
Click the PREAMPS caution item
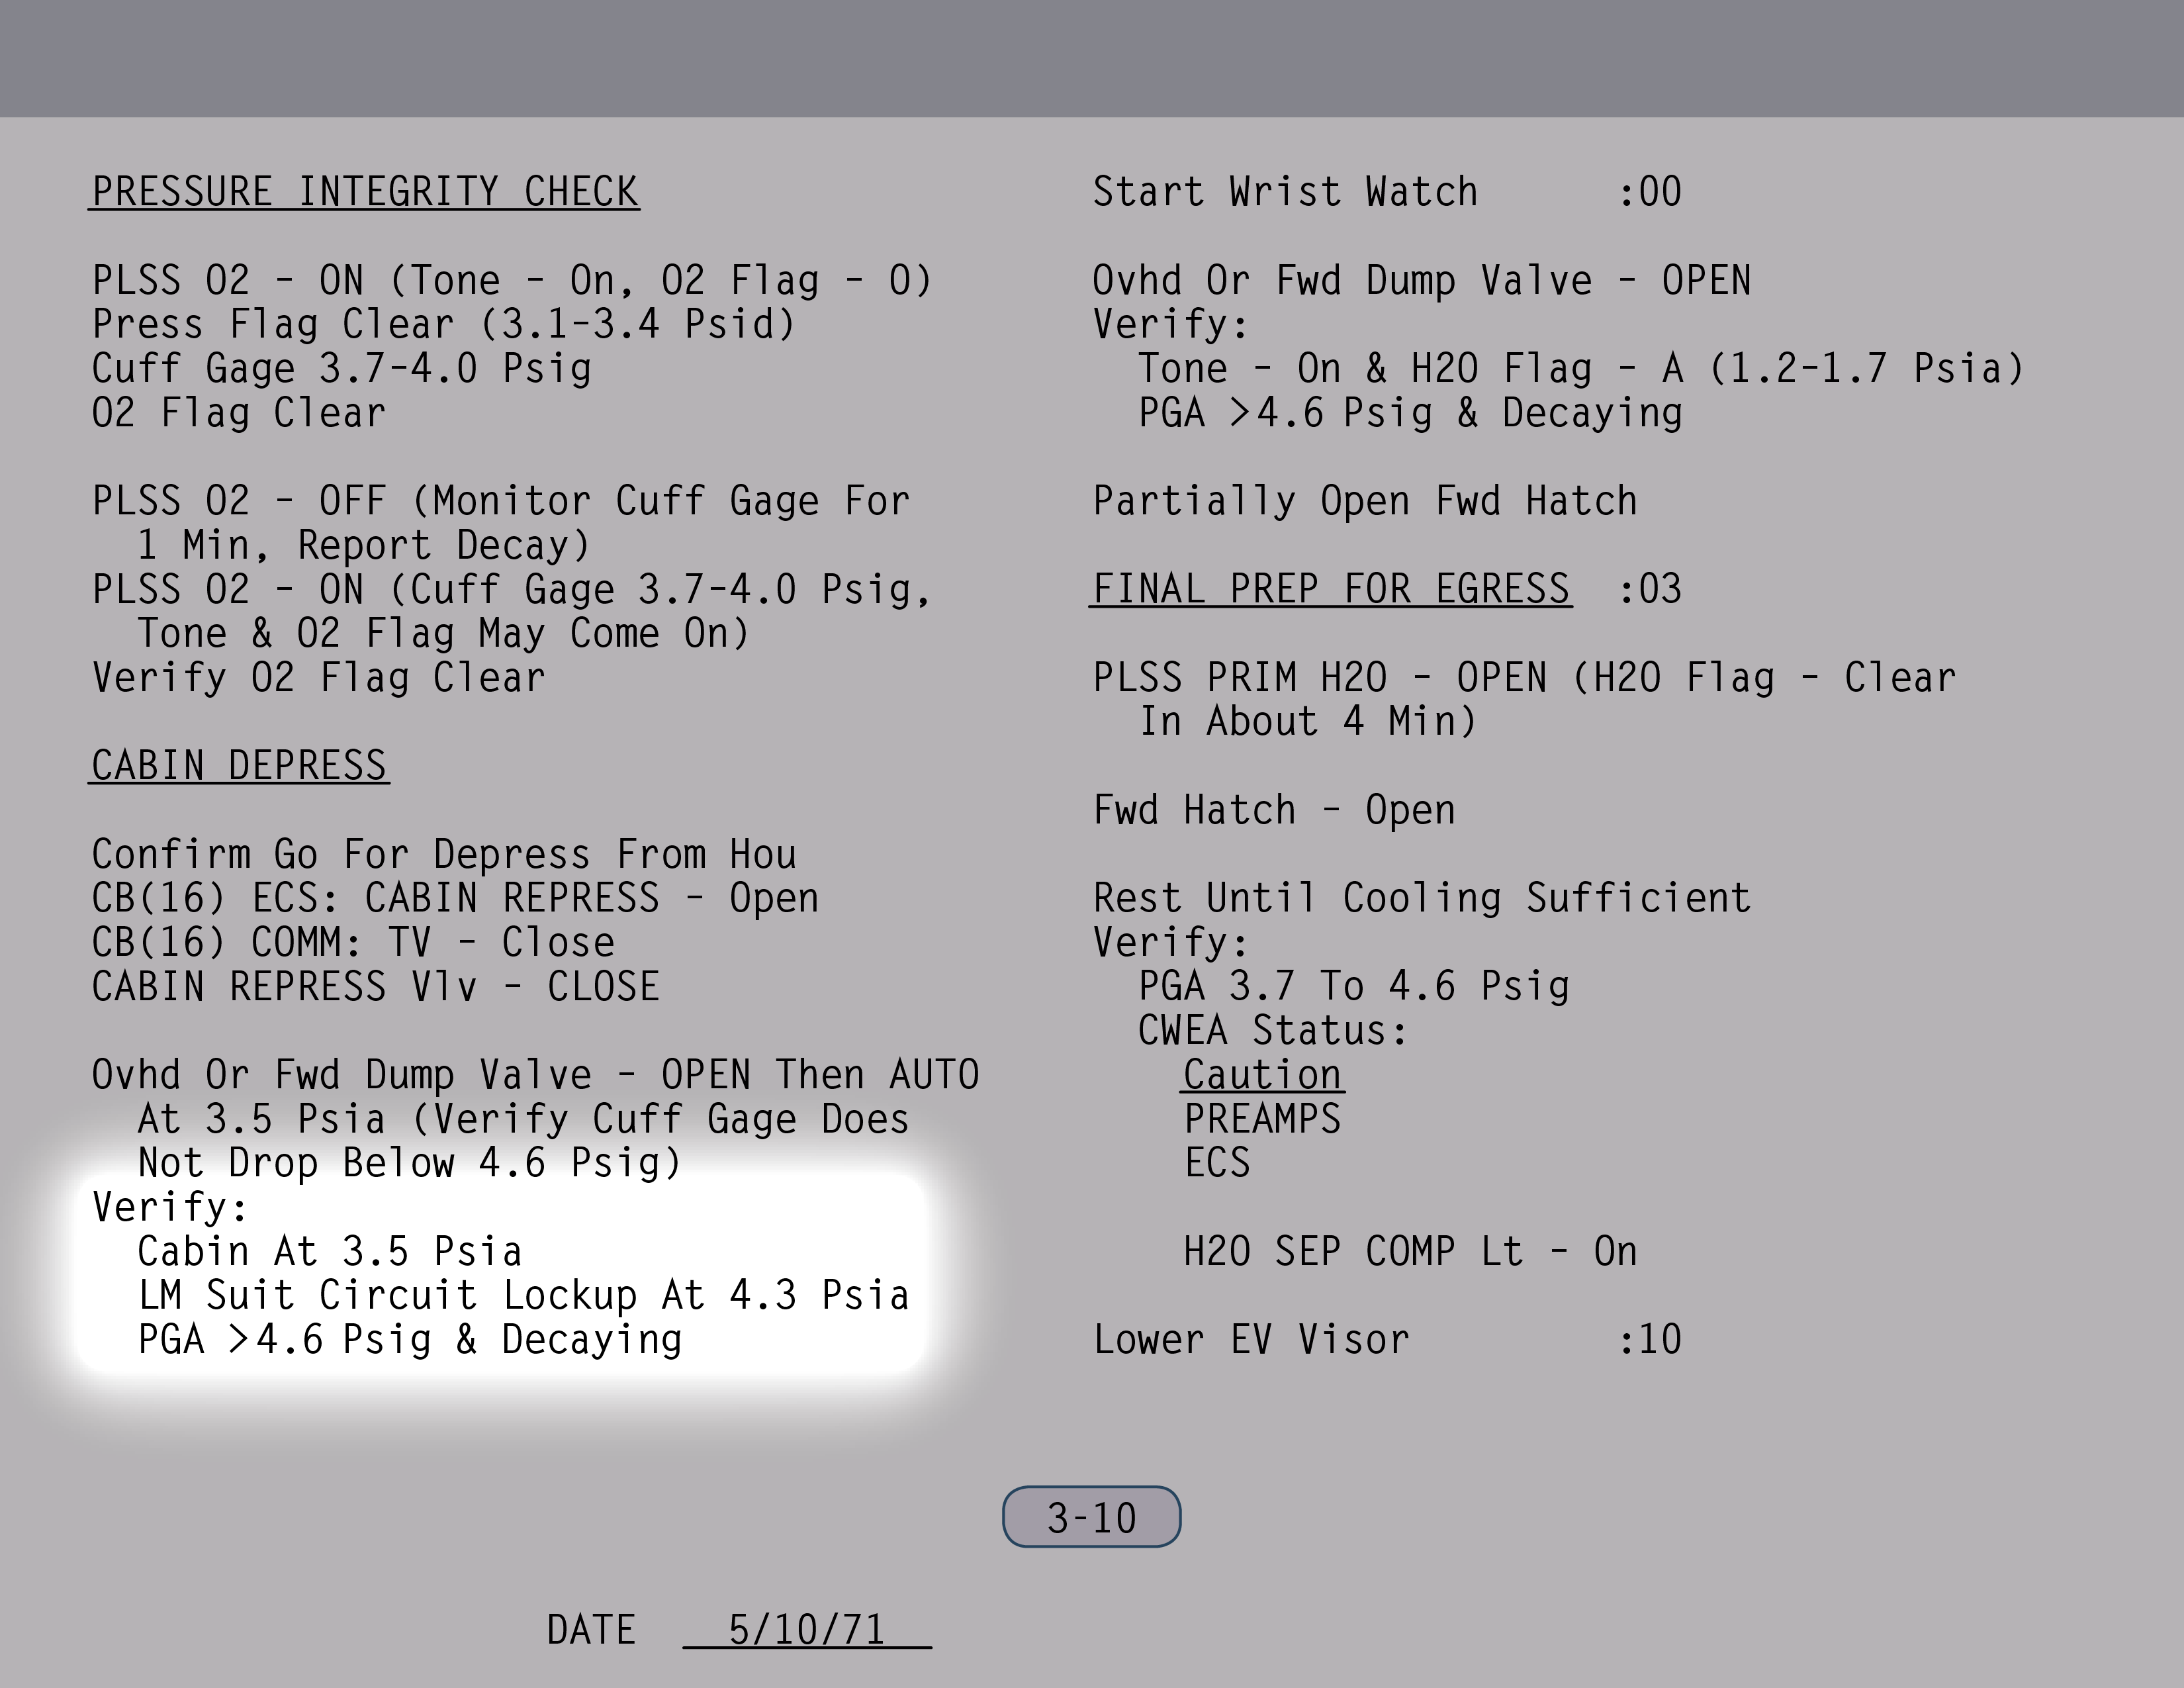[1262, 1119]
